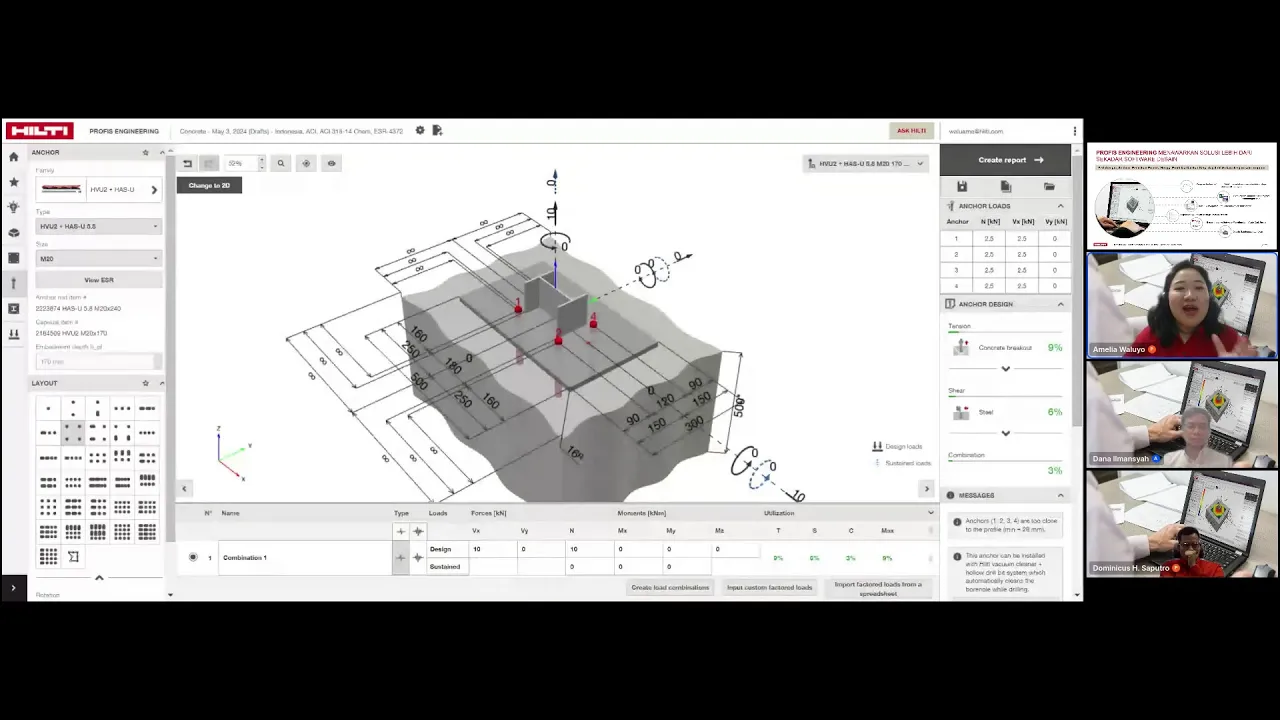Screen dimensions: 1280x720
Task: Collapse left panel with arrow in viewport
Action: [x=184, y=488]
